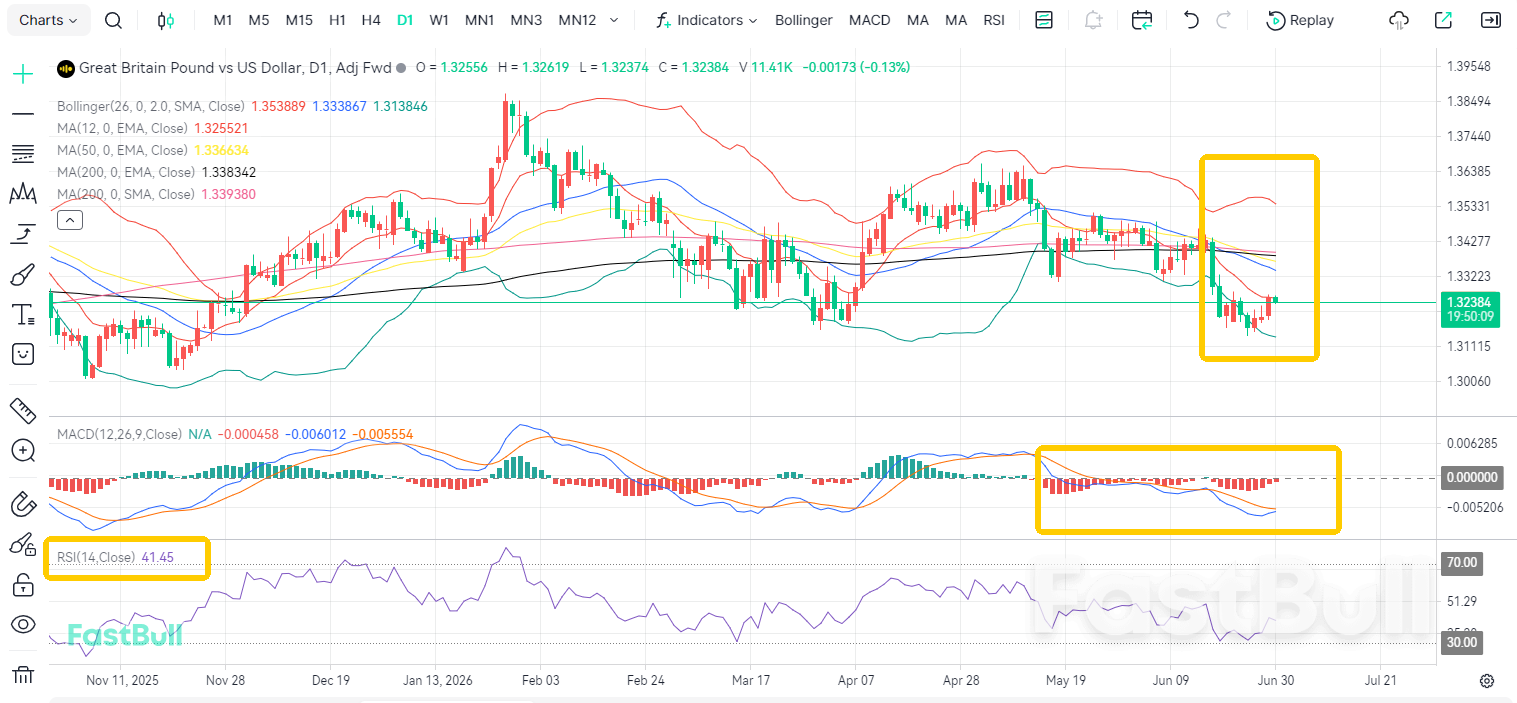The width and height of the screenshot is (1517, 703).
Task: Select the ruler measure tool
Action: click(23, 410)
